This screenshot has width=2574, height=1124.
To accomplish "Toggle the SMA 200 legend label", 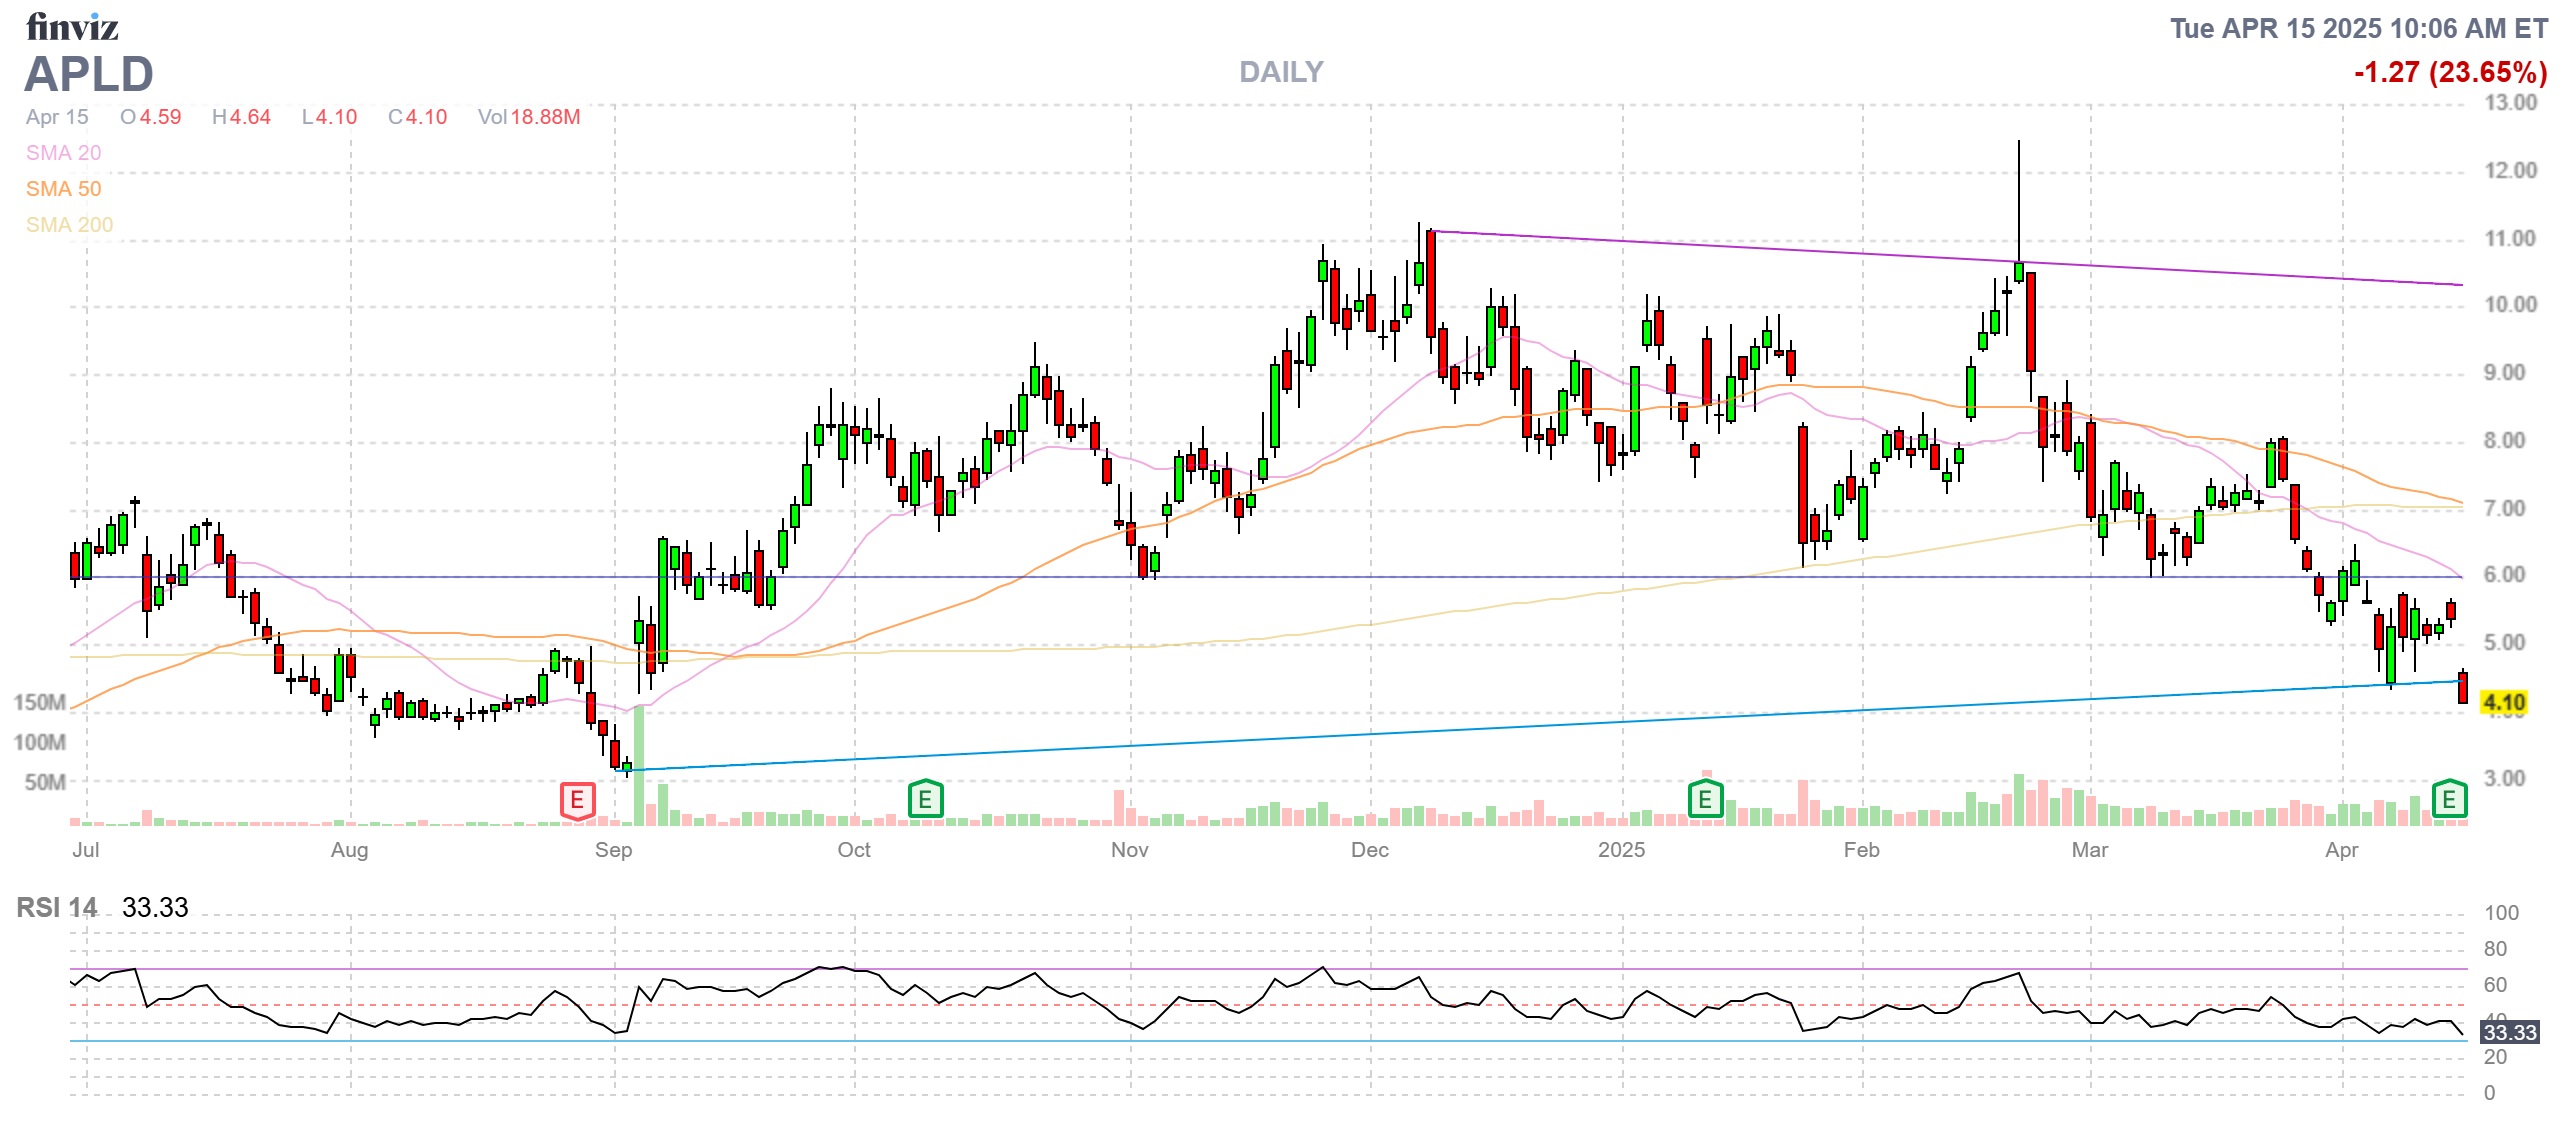I will tap(69, 225).
